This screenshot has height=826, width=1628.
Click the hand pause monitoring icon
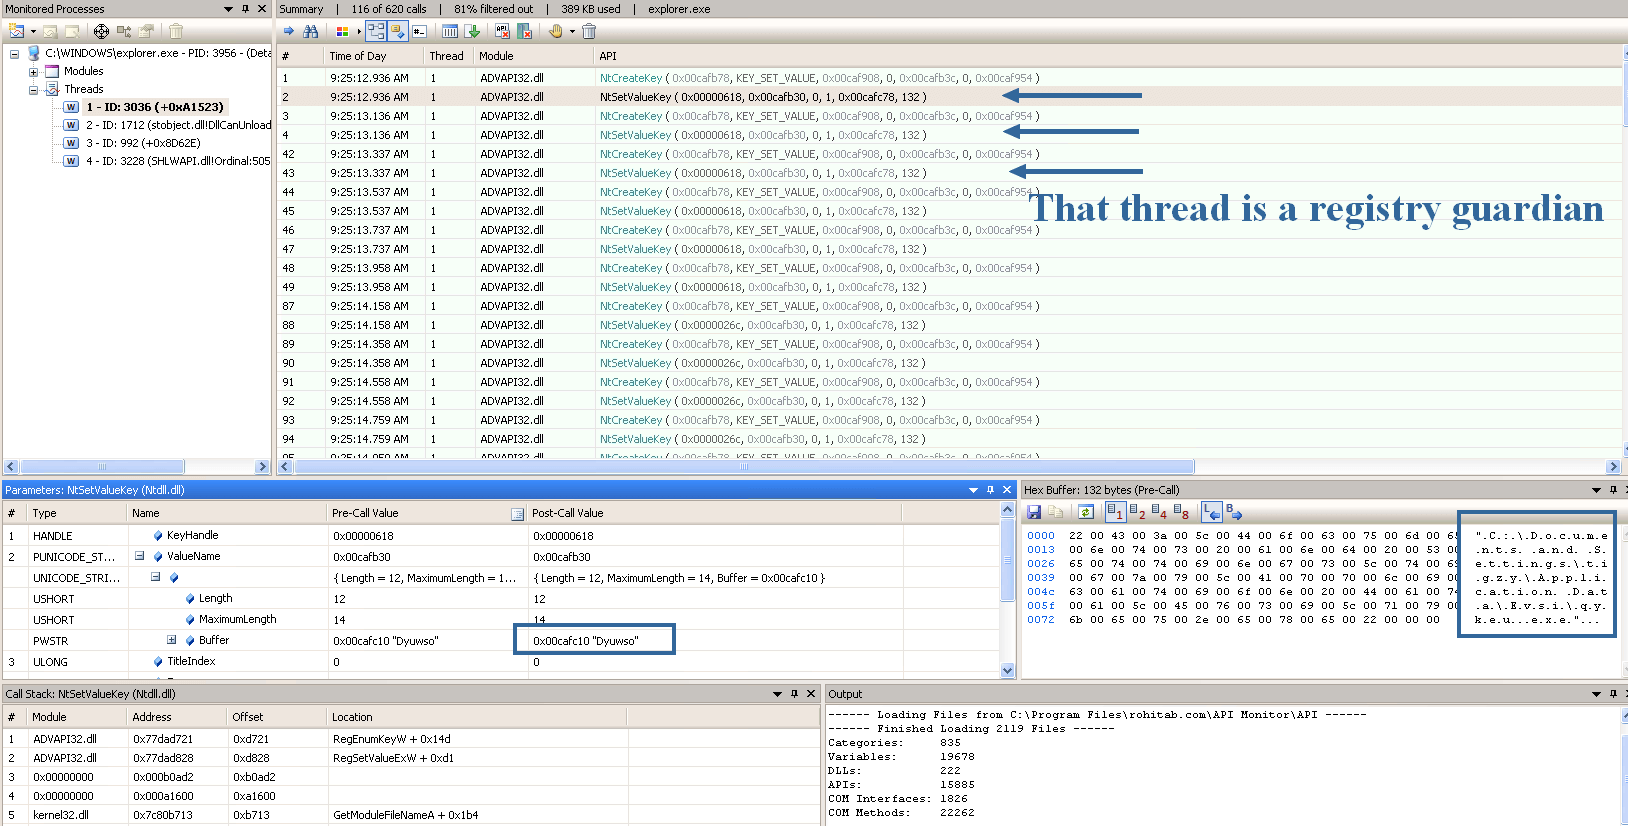[556, 31]
